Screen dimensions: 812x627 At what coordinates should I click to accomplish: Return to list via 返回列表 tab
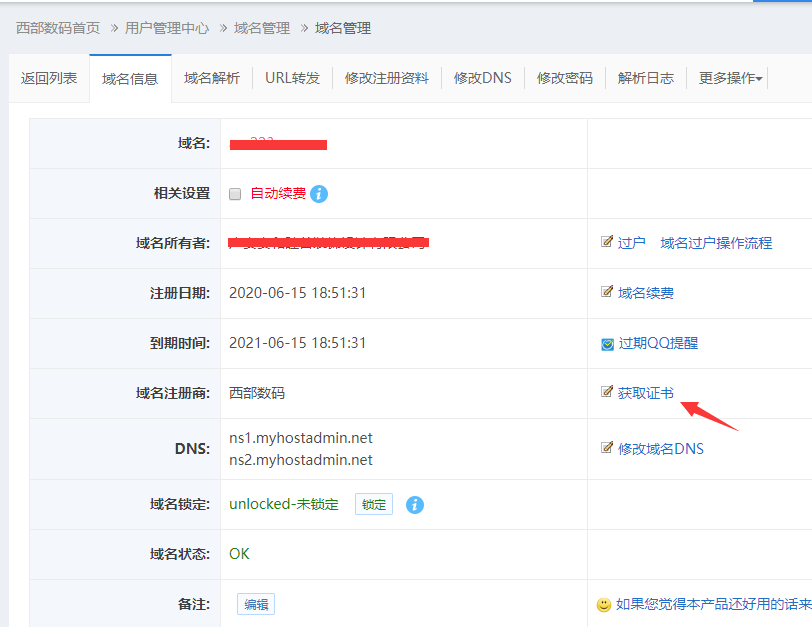[x=49, y=78]
